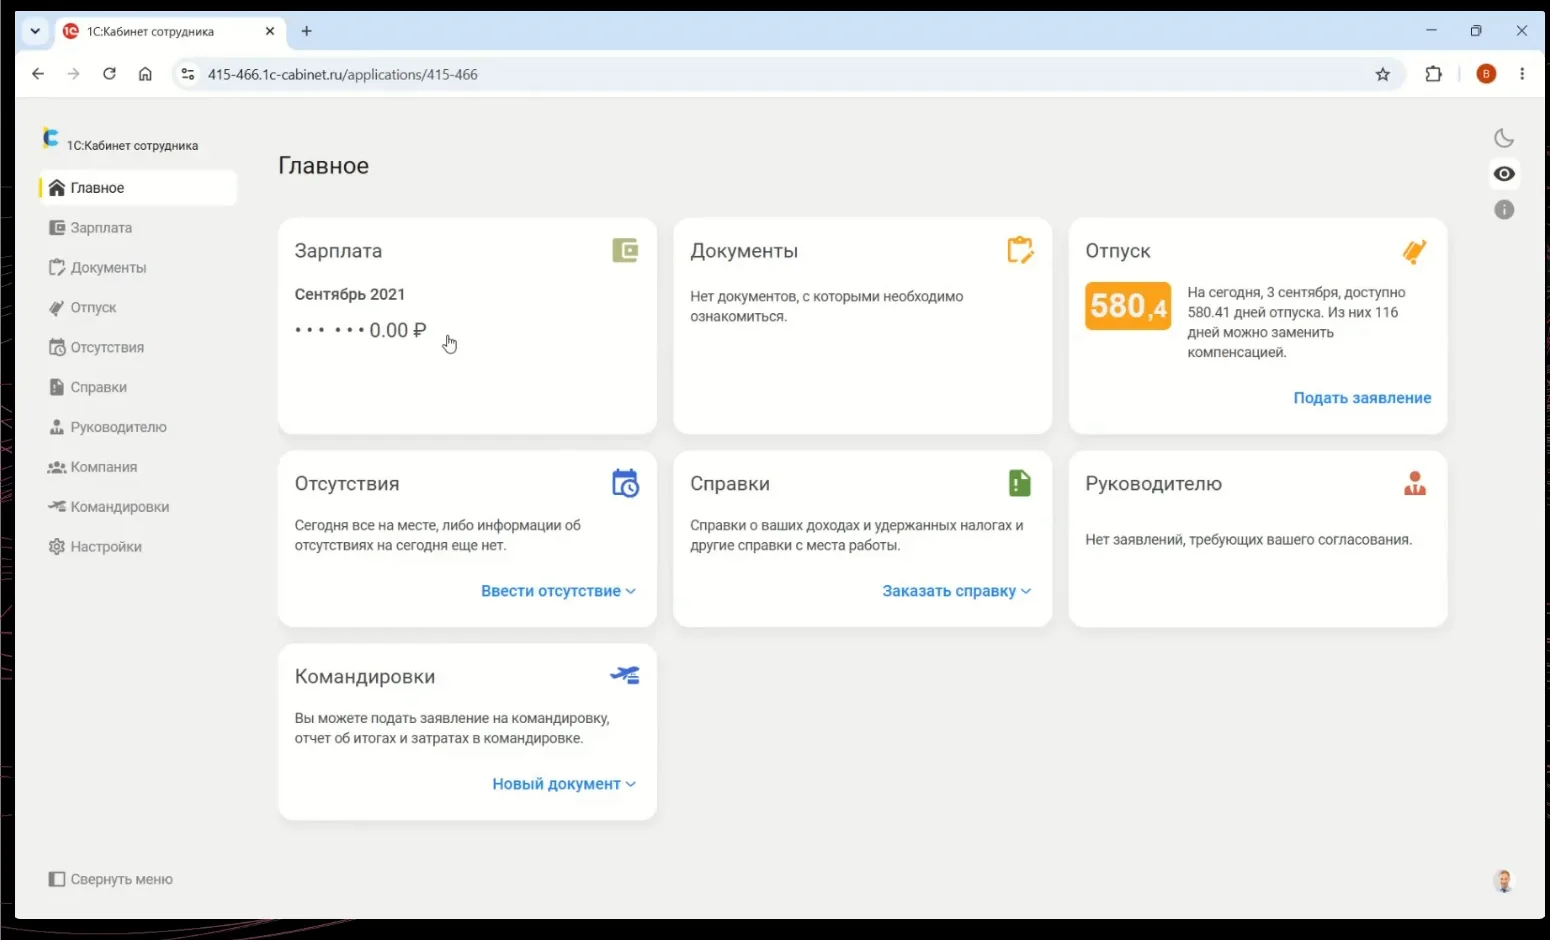
Task: Select Главное in the sidebar menu
Action: point(138,188)
